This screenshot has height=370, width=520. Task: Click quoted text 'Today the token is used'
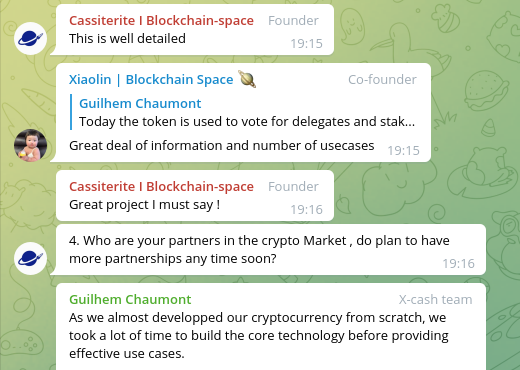247,122
